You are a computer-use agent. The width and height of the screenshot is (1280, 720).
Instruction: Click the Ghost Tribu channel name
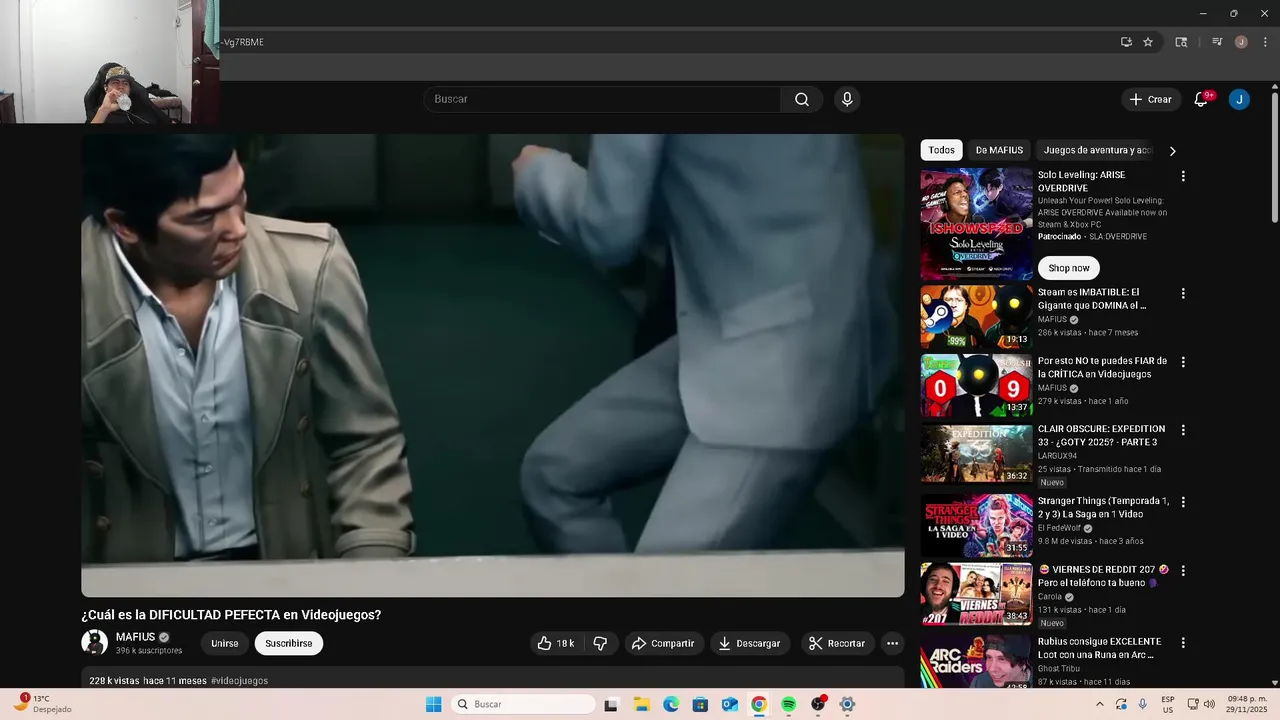pyautogui.click(x=1058, y=668)
